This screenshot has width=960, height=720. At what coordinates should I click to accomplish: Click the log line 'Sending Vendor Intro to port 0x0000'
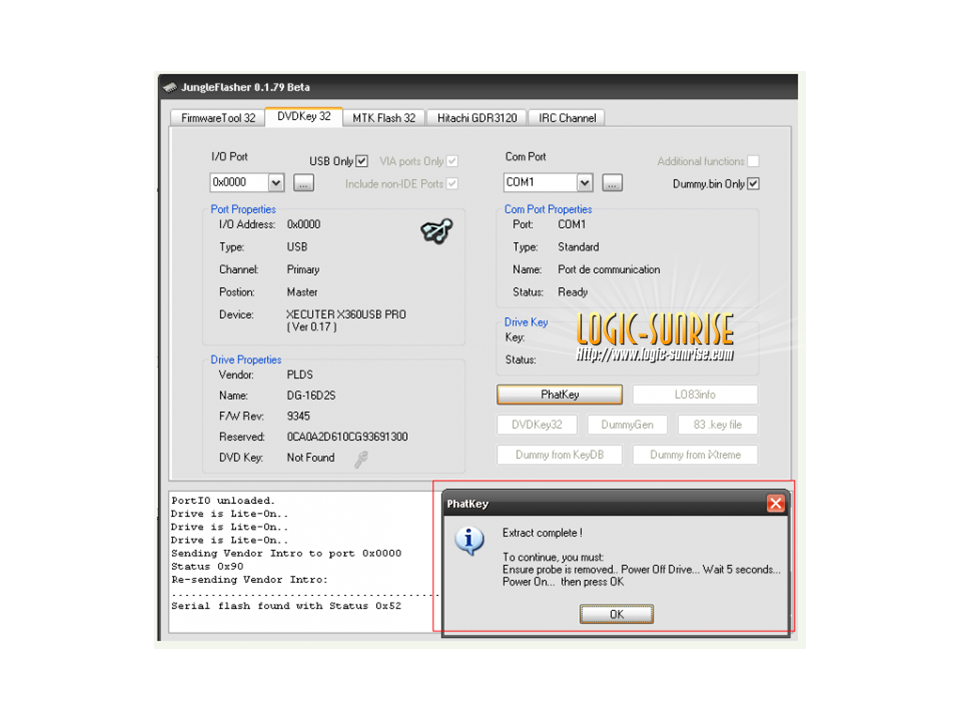(x=286, y=553)
